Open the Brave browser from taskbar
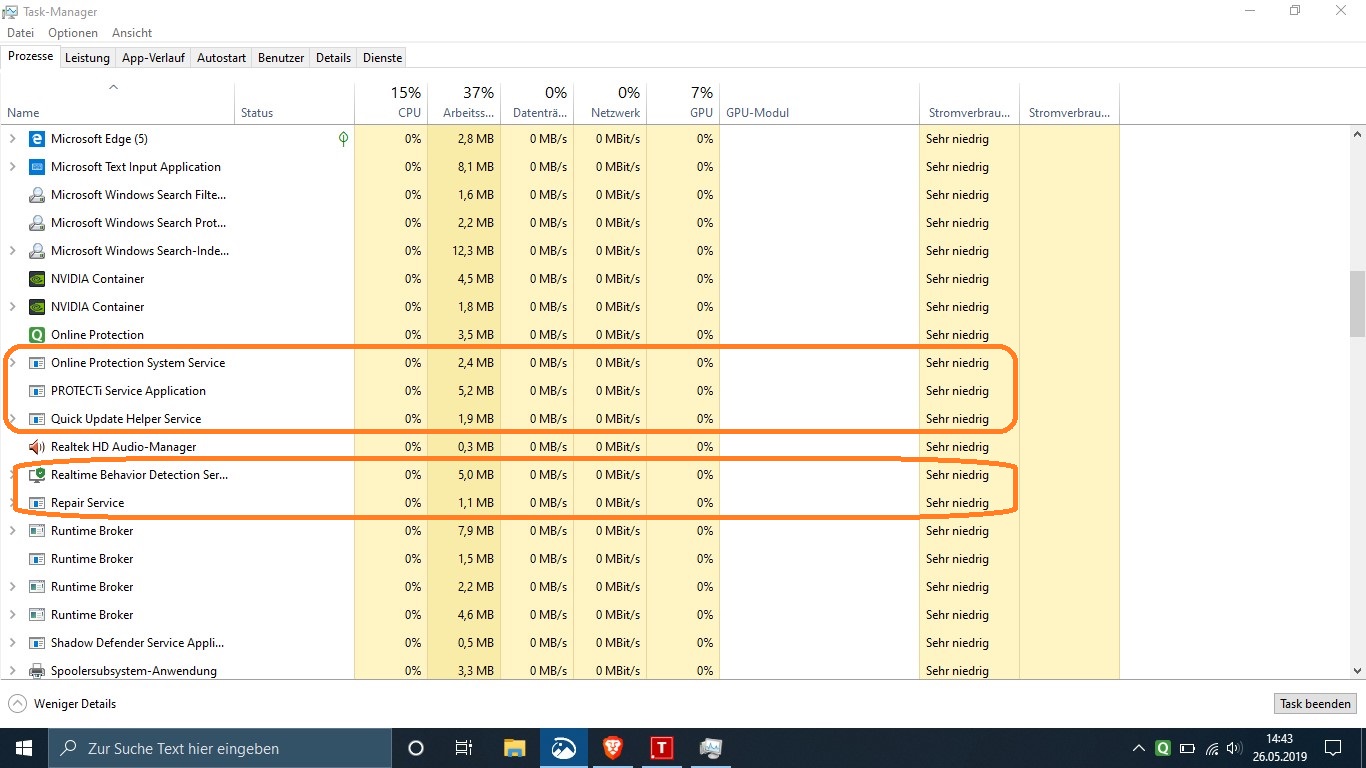Image resolution: width=1366 pixels, height=768 pixels. click(x=612, y=748)
